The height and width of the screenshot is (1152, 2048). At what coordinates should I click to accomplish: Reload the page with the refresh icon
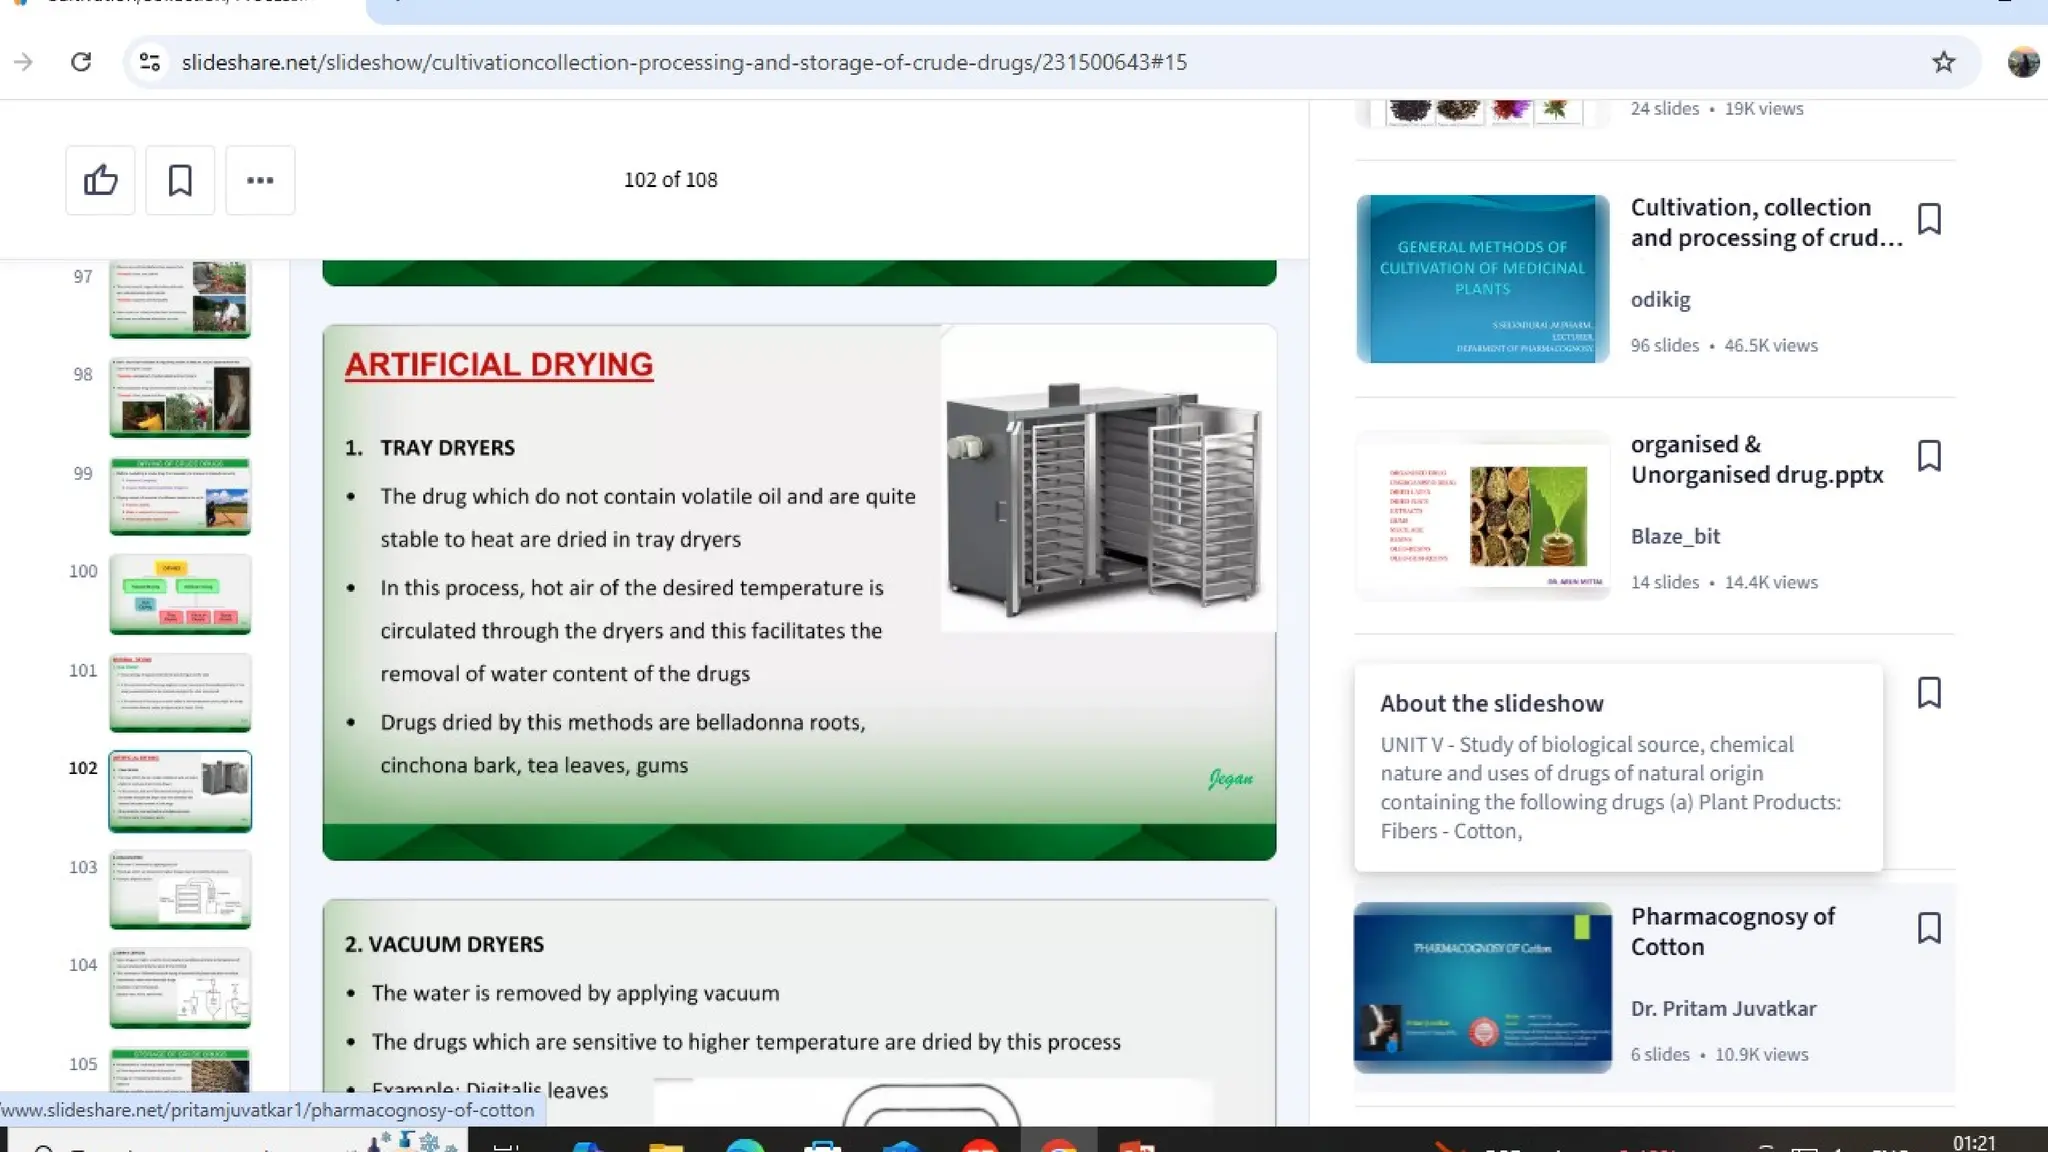click(x=81, y=62)
